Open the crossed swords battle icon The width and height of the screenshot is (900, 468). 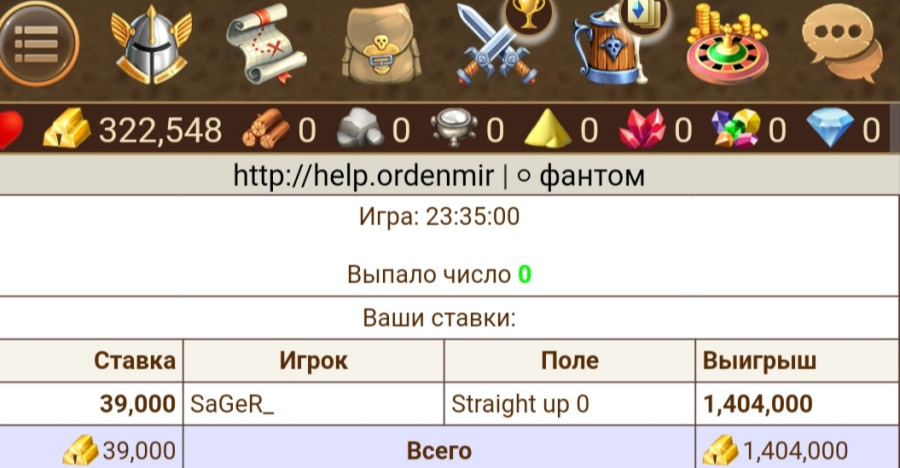(496, 48)
